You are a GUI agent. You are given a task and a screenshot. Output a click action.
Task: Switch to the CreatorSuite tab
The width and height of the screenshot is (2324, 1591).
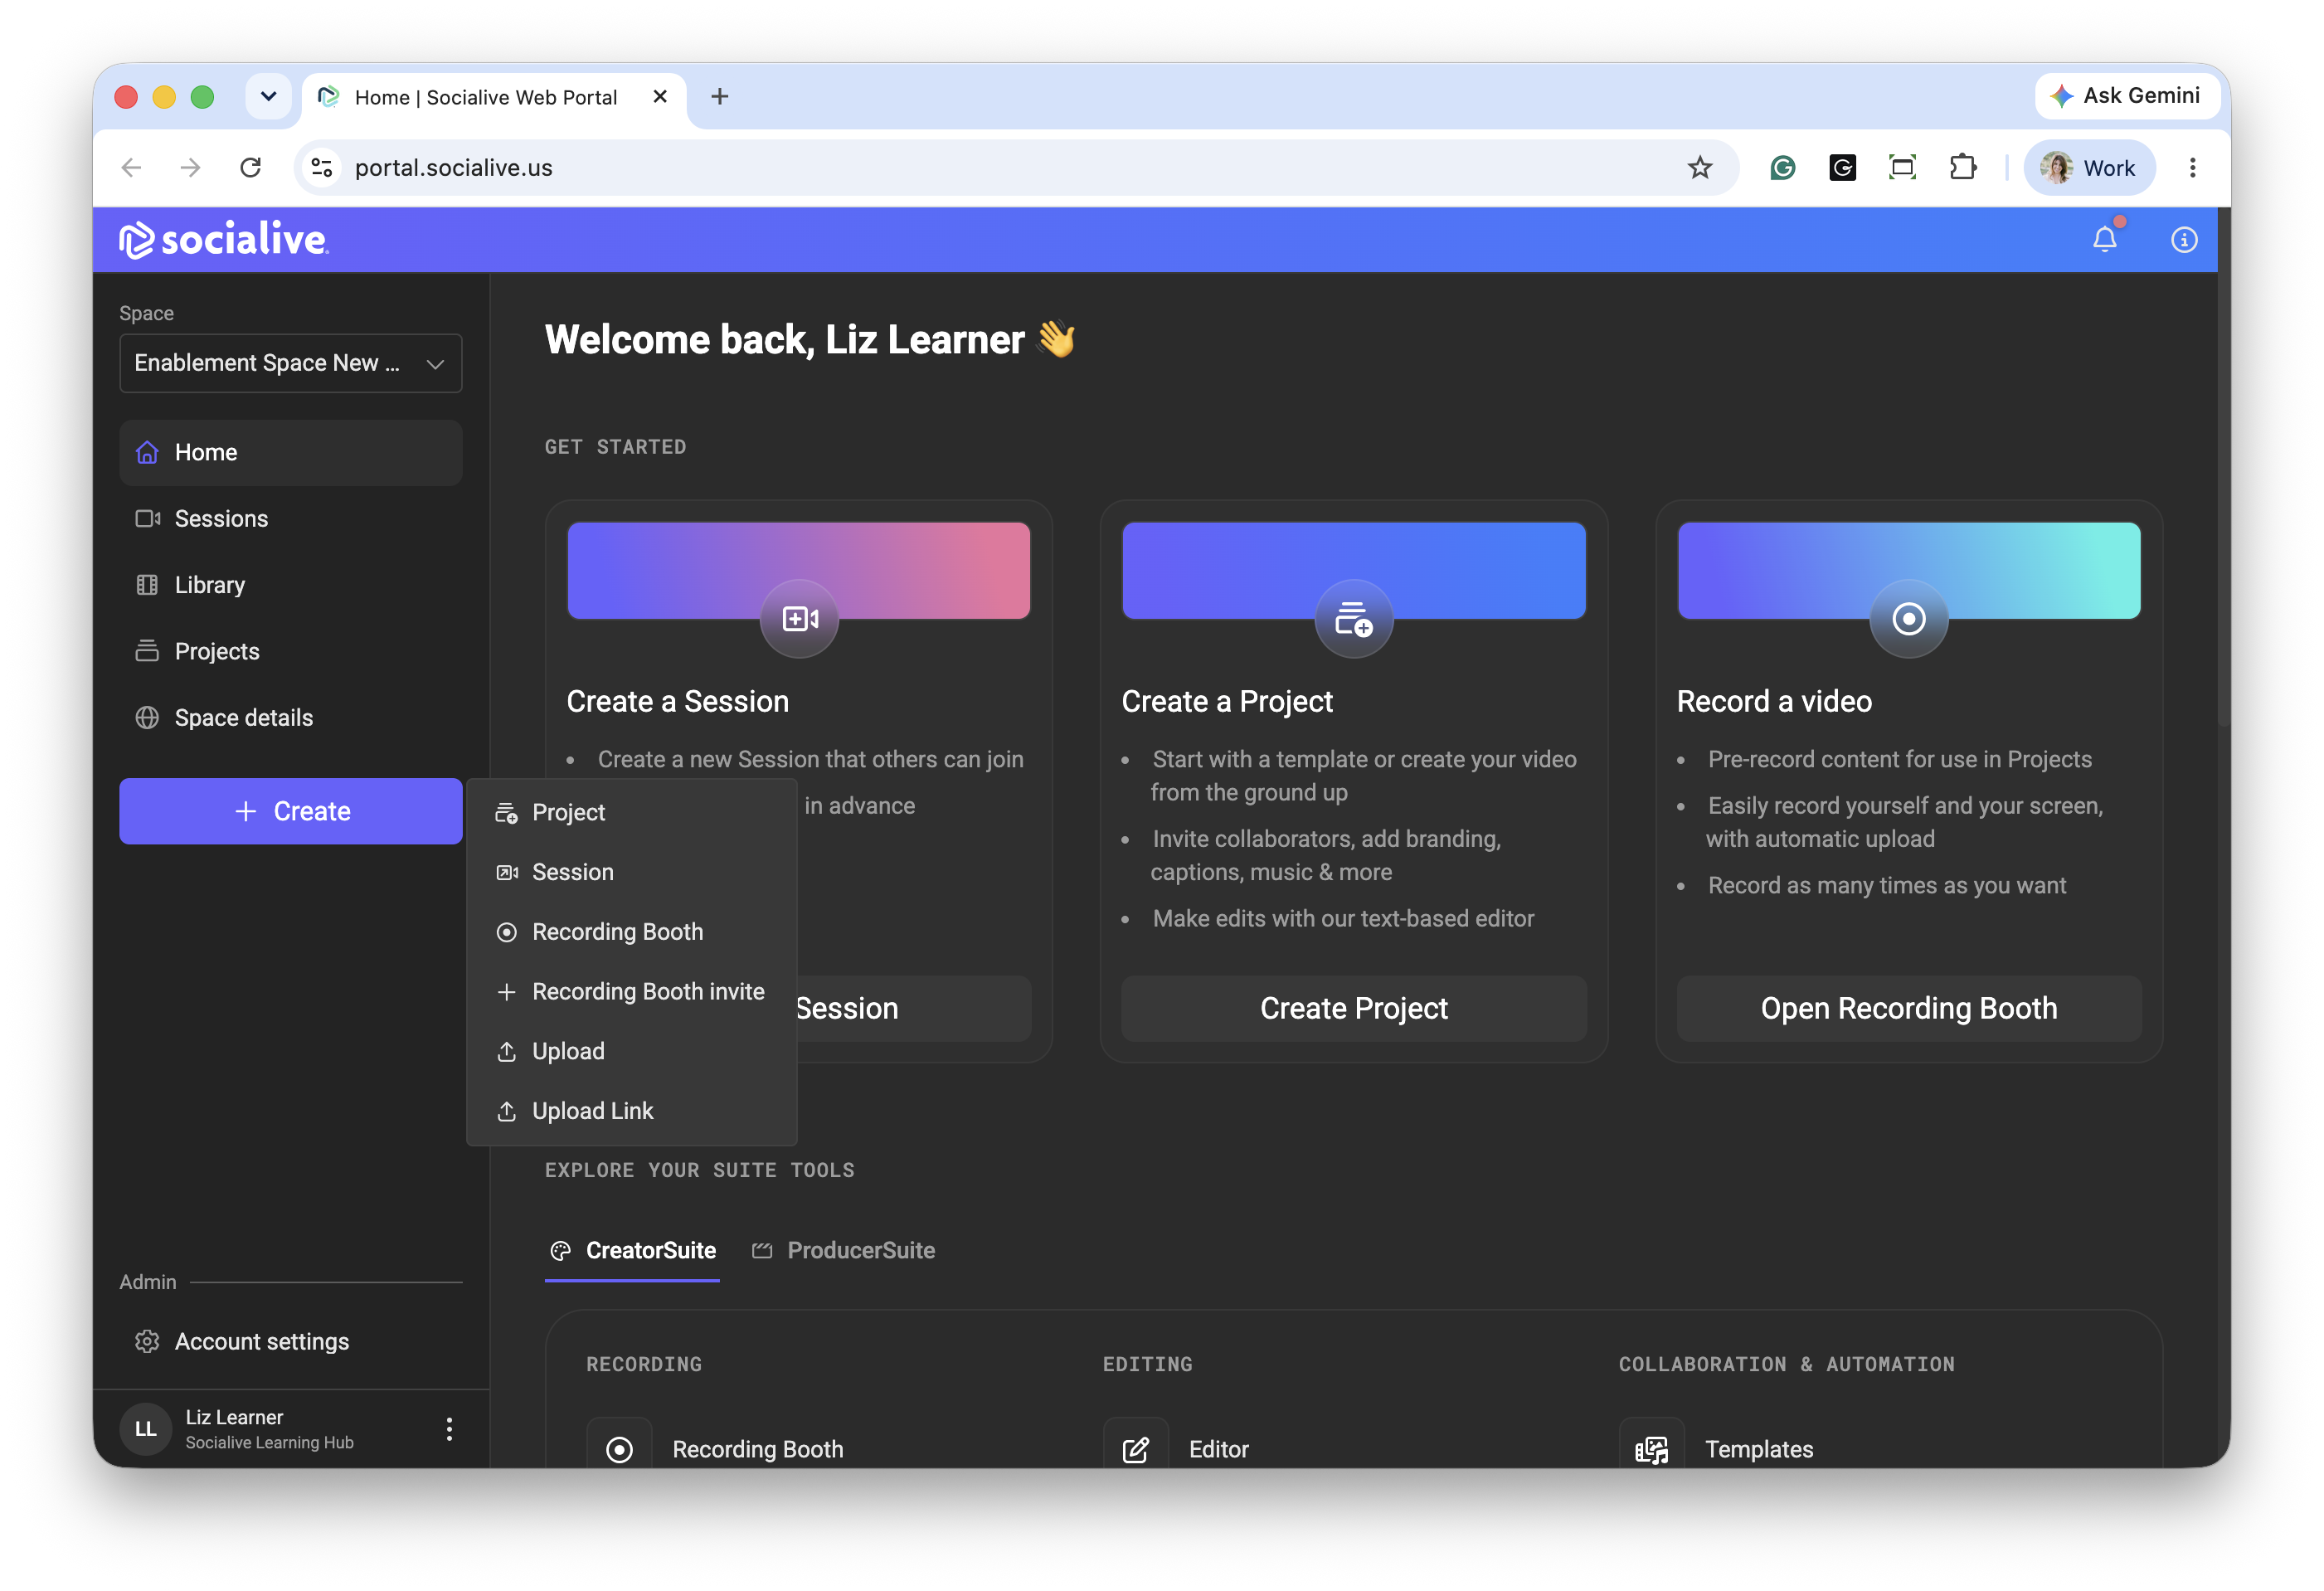point(633,1251)
